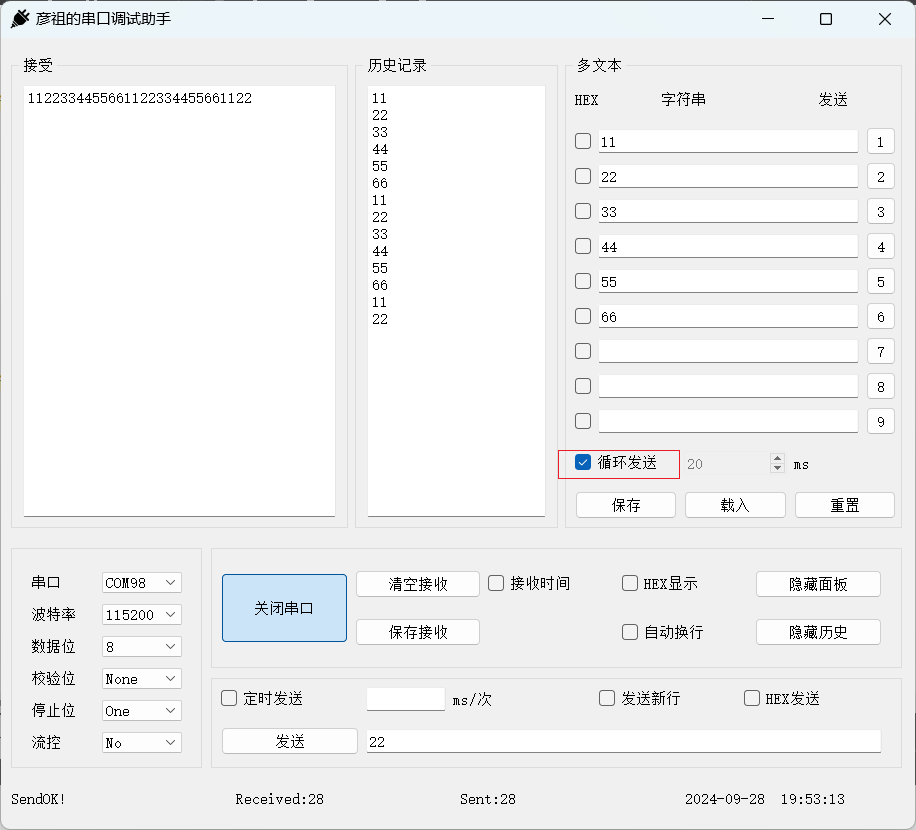Click the string input field containing 22
This screenshot has width=916, height=830.
click(x=728, y=177)
